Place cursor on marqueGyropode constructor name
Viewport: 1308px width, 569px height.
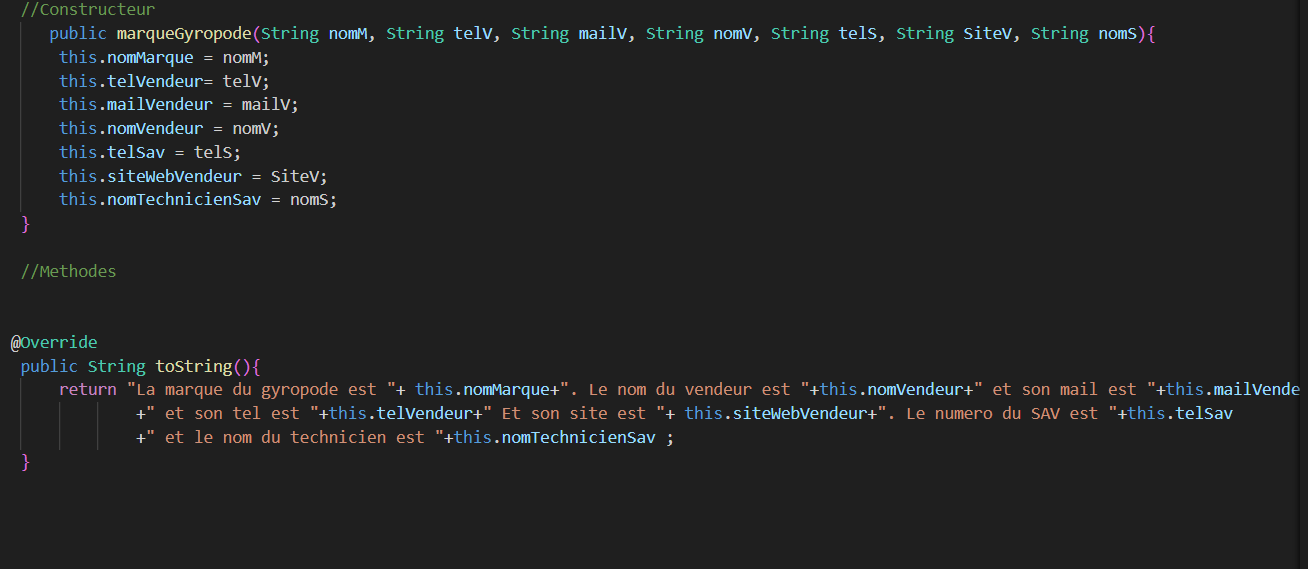pyautogui.click(x=184, y=33)
